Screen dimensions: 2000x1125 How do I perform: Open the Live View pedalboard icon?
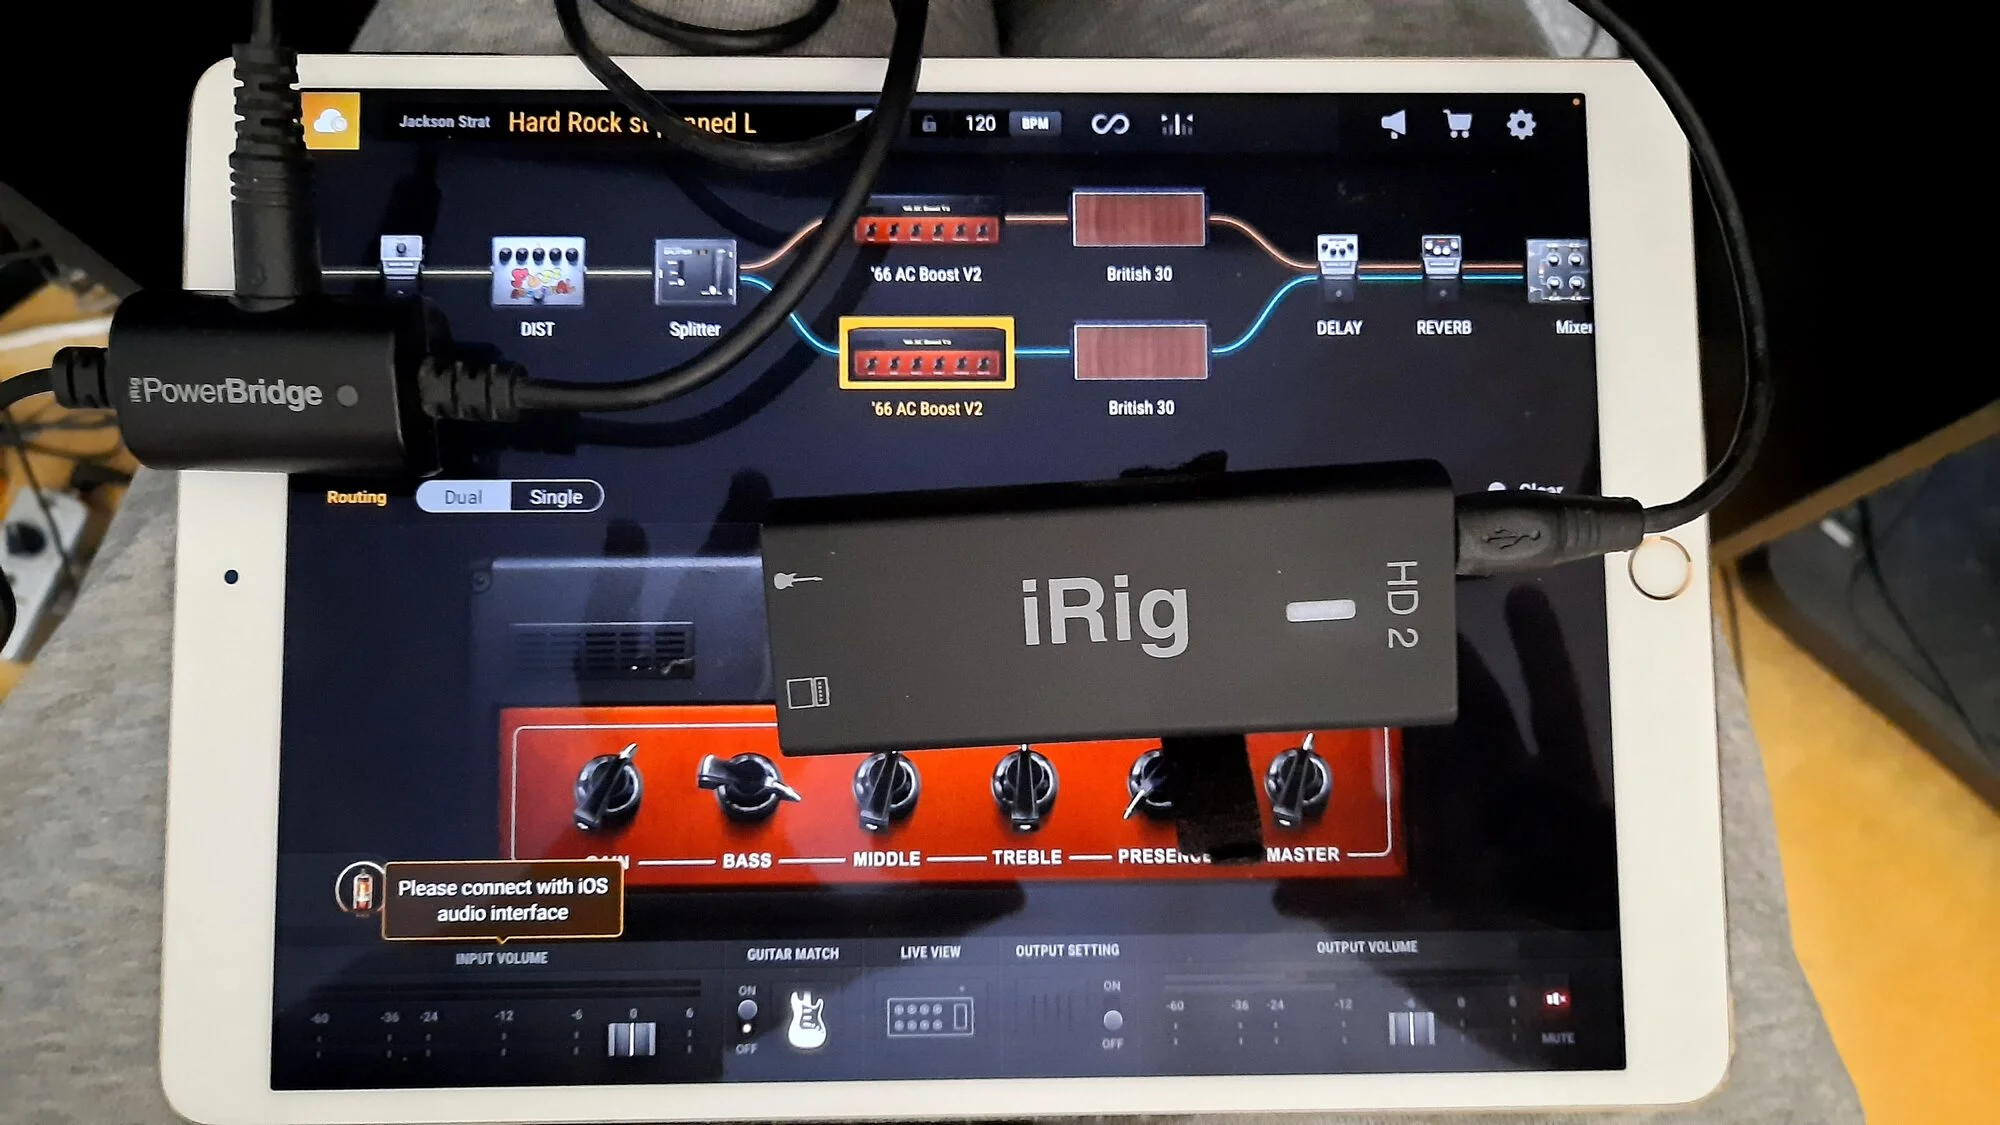pyautogui.click(x=929, y=1017)
